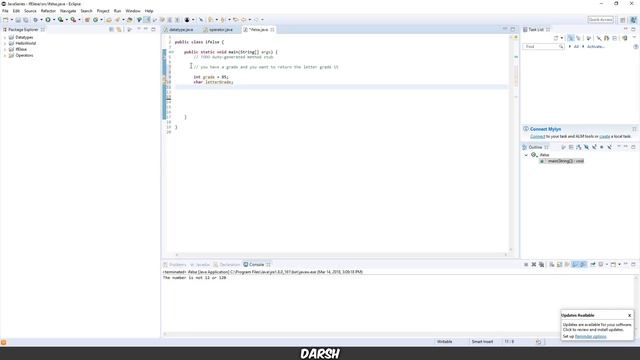Click the Open Perspective icon
Screen dimensions: 640x360
(x=623, y=20)
